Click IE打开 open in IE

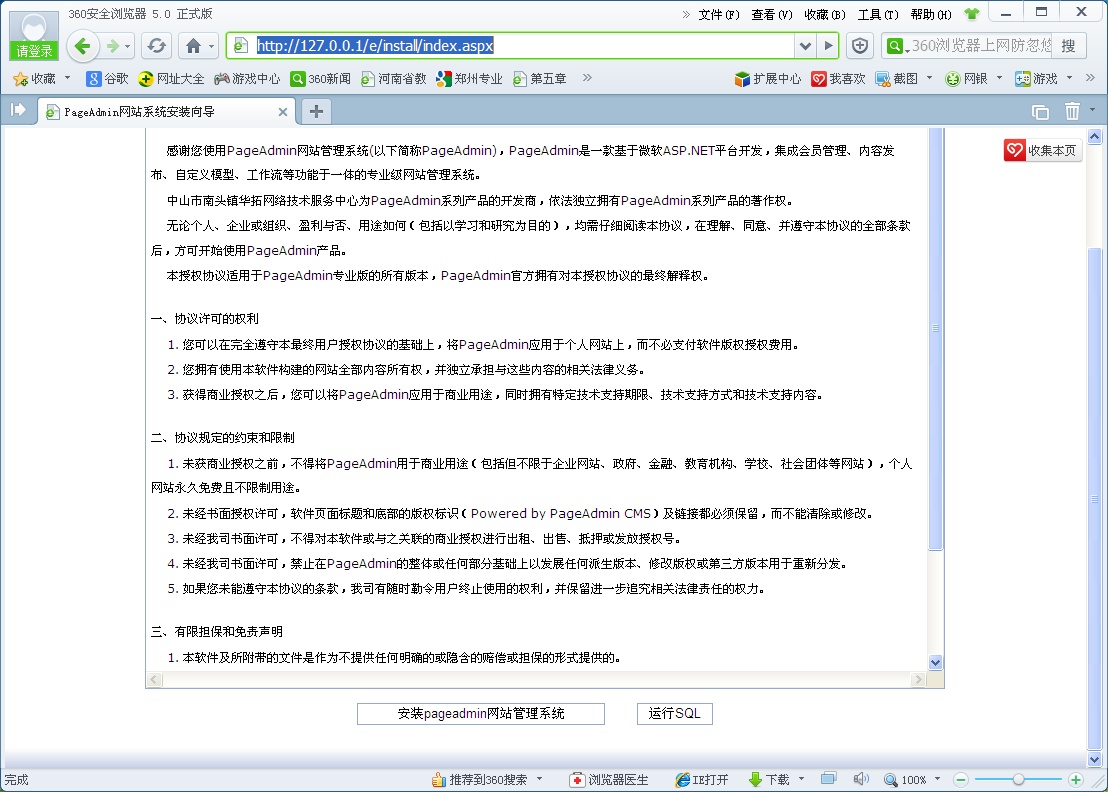pos(702,779)
